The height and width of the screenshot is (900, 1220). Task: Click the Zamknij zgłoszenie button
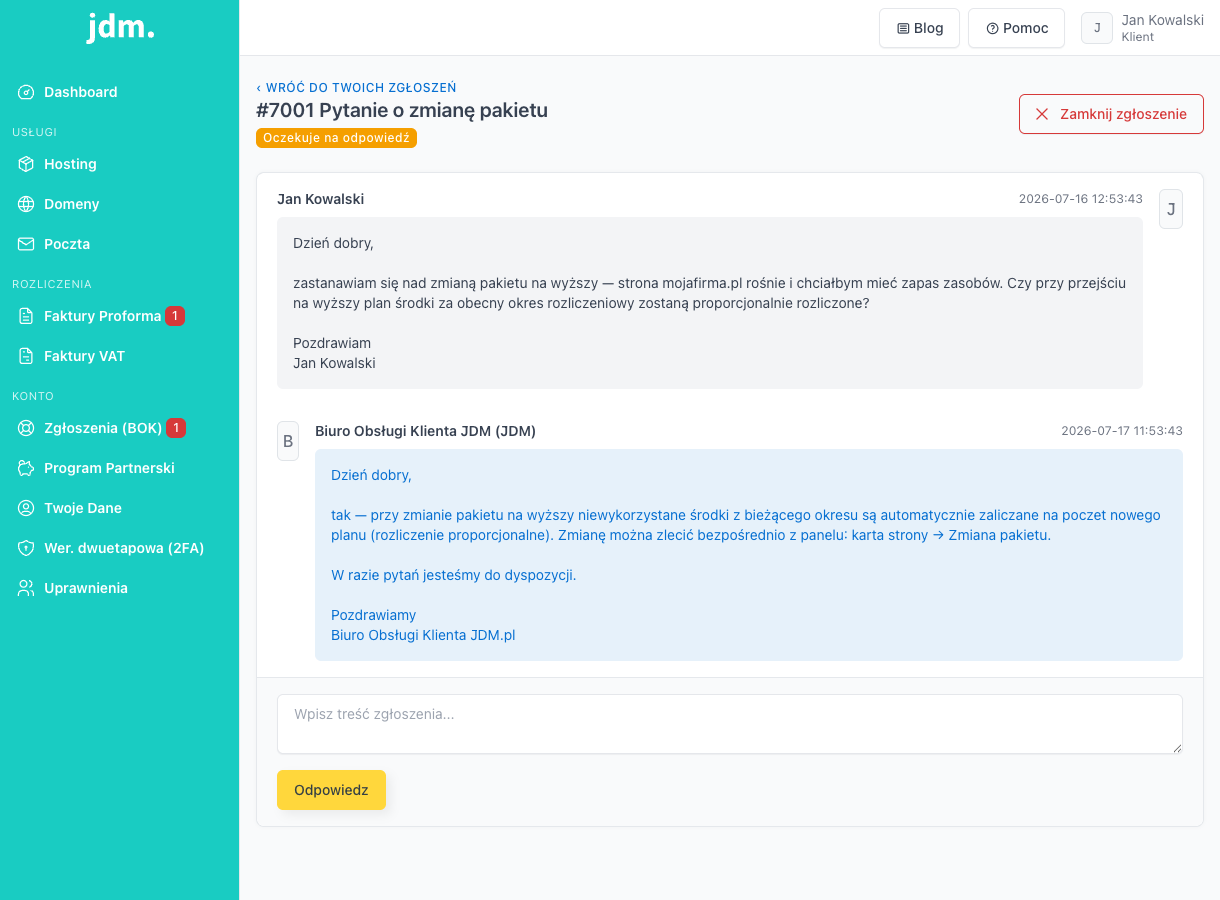pyautogui.click(x=1111, y=114)
